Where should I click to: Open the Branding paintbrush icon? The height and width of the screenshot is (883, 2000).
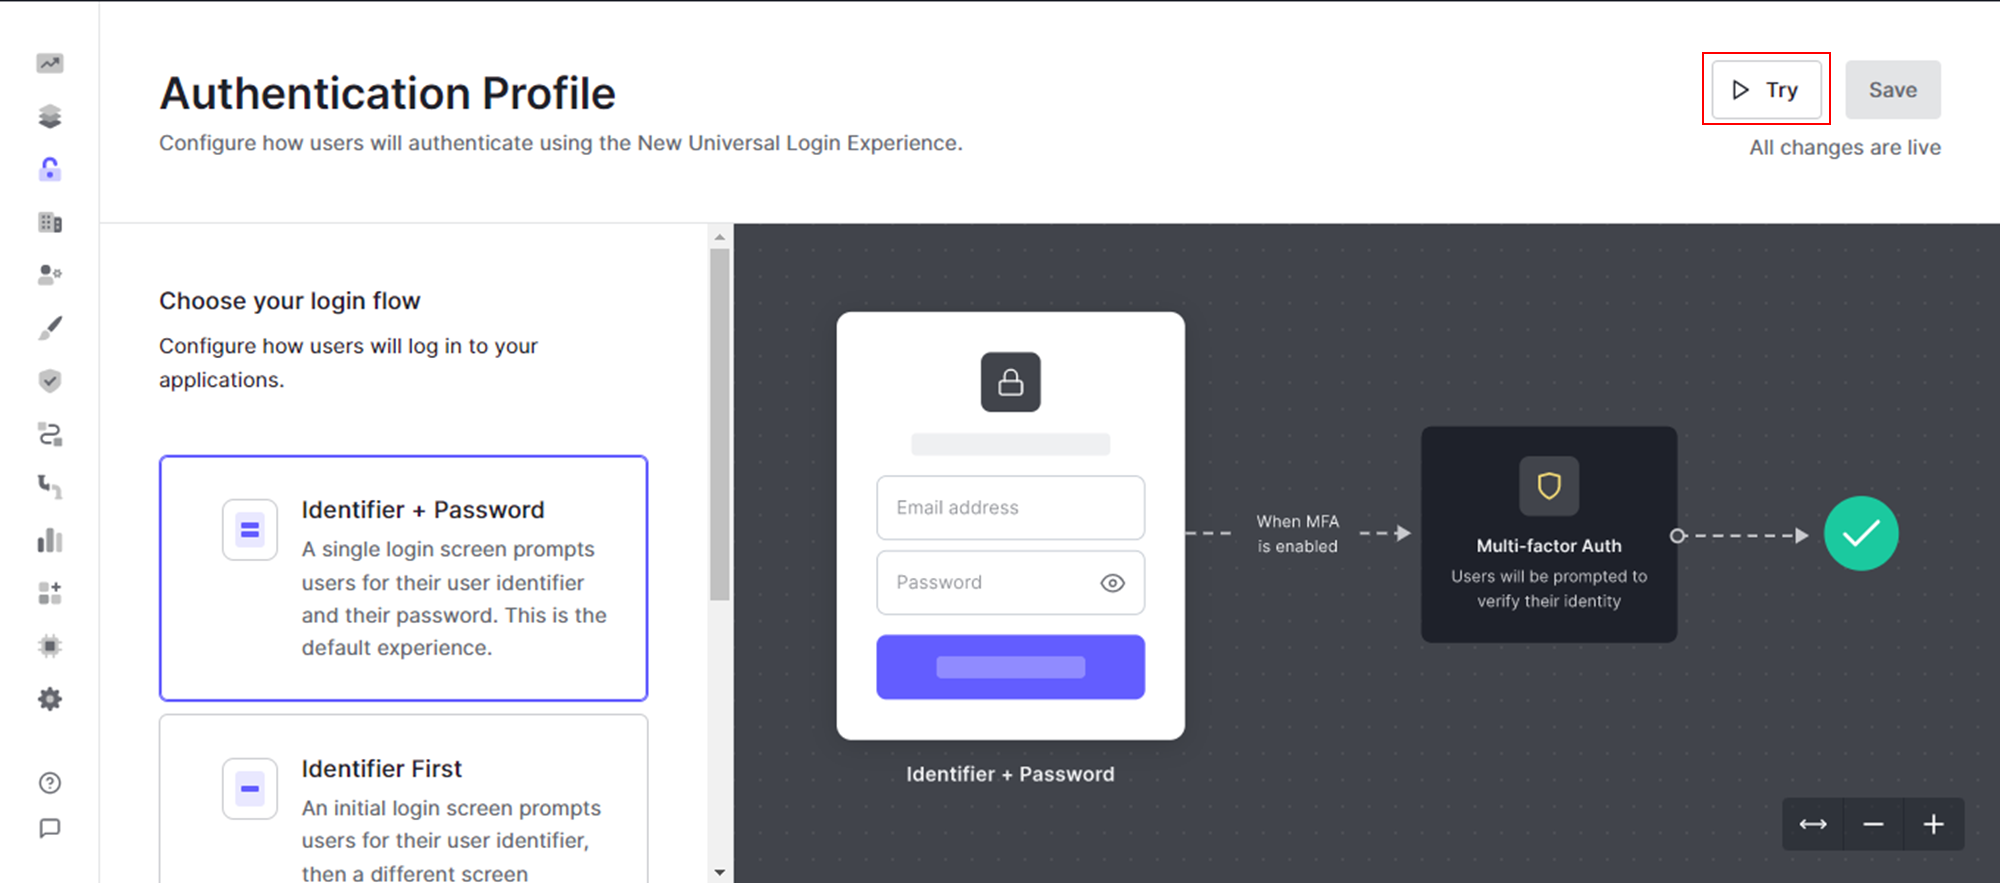click(50, 326)
